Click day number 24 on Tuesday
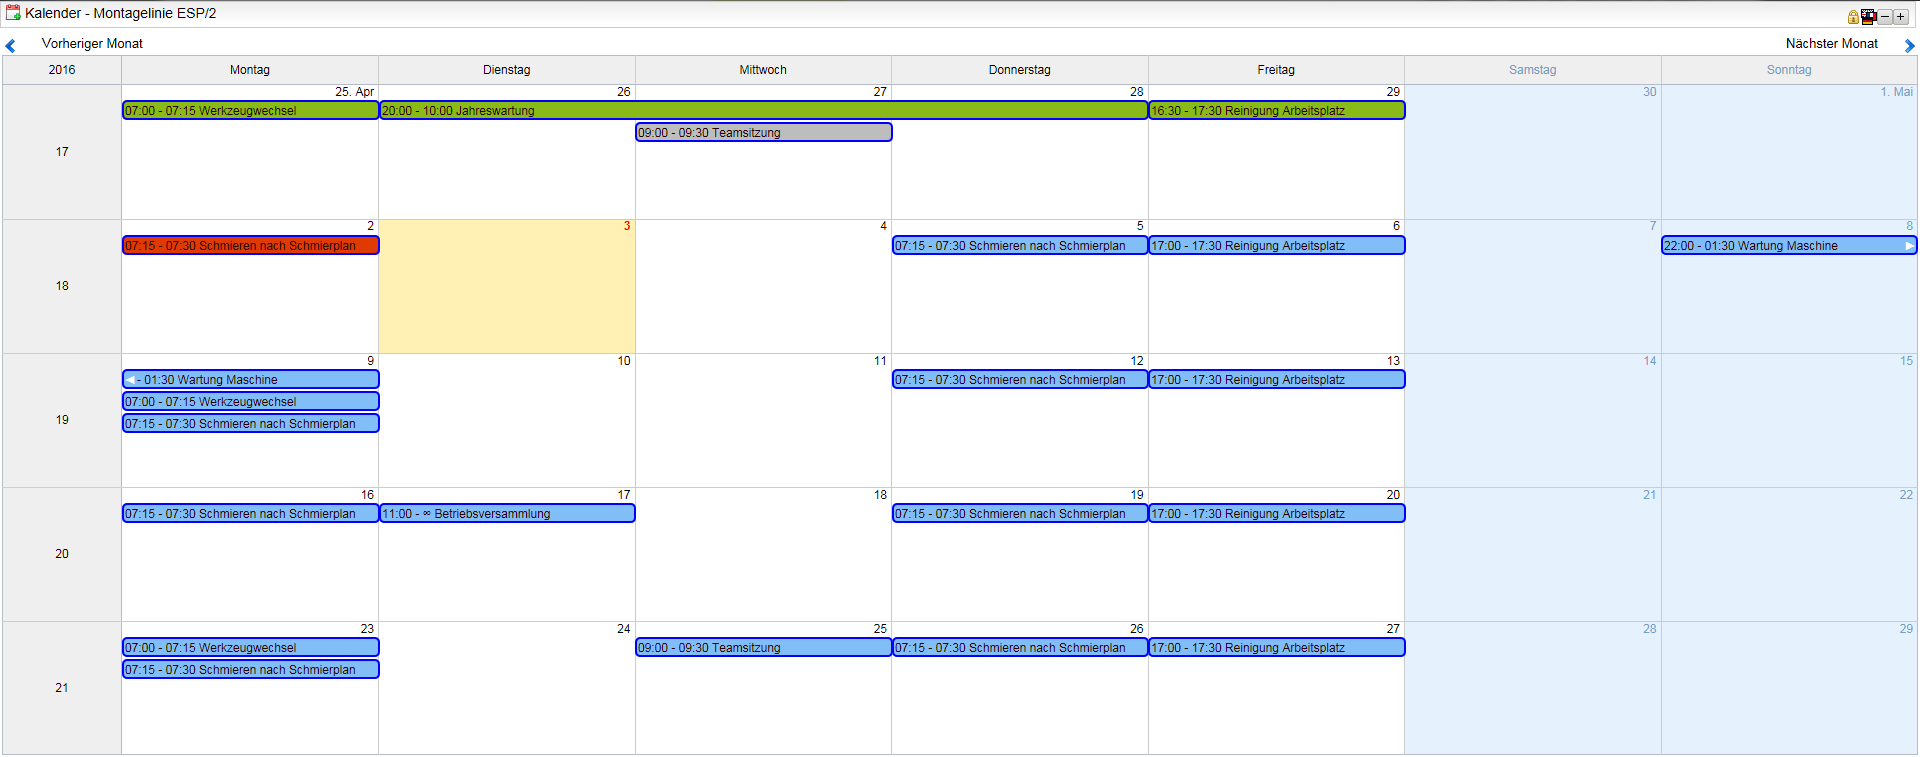1920x757 pixels. click(624, 629)
